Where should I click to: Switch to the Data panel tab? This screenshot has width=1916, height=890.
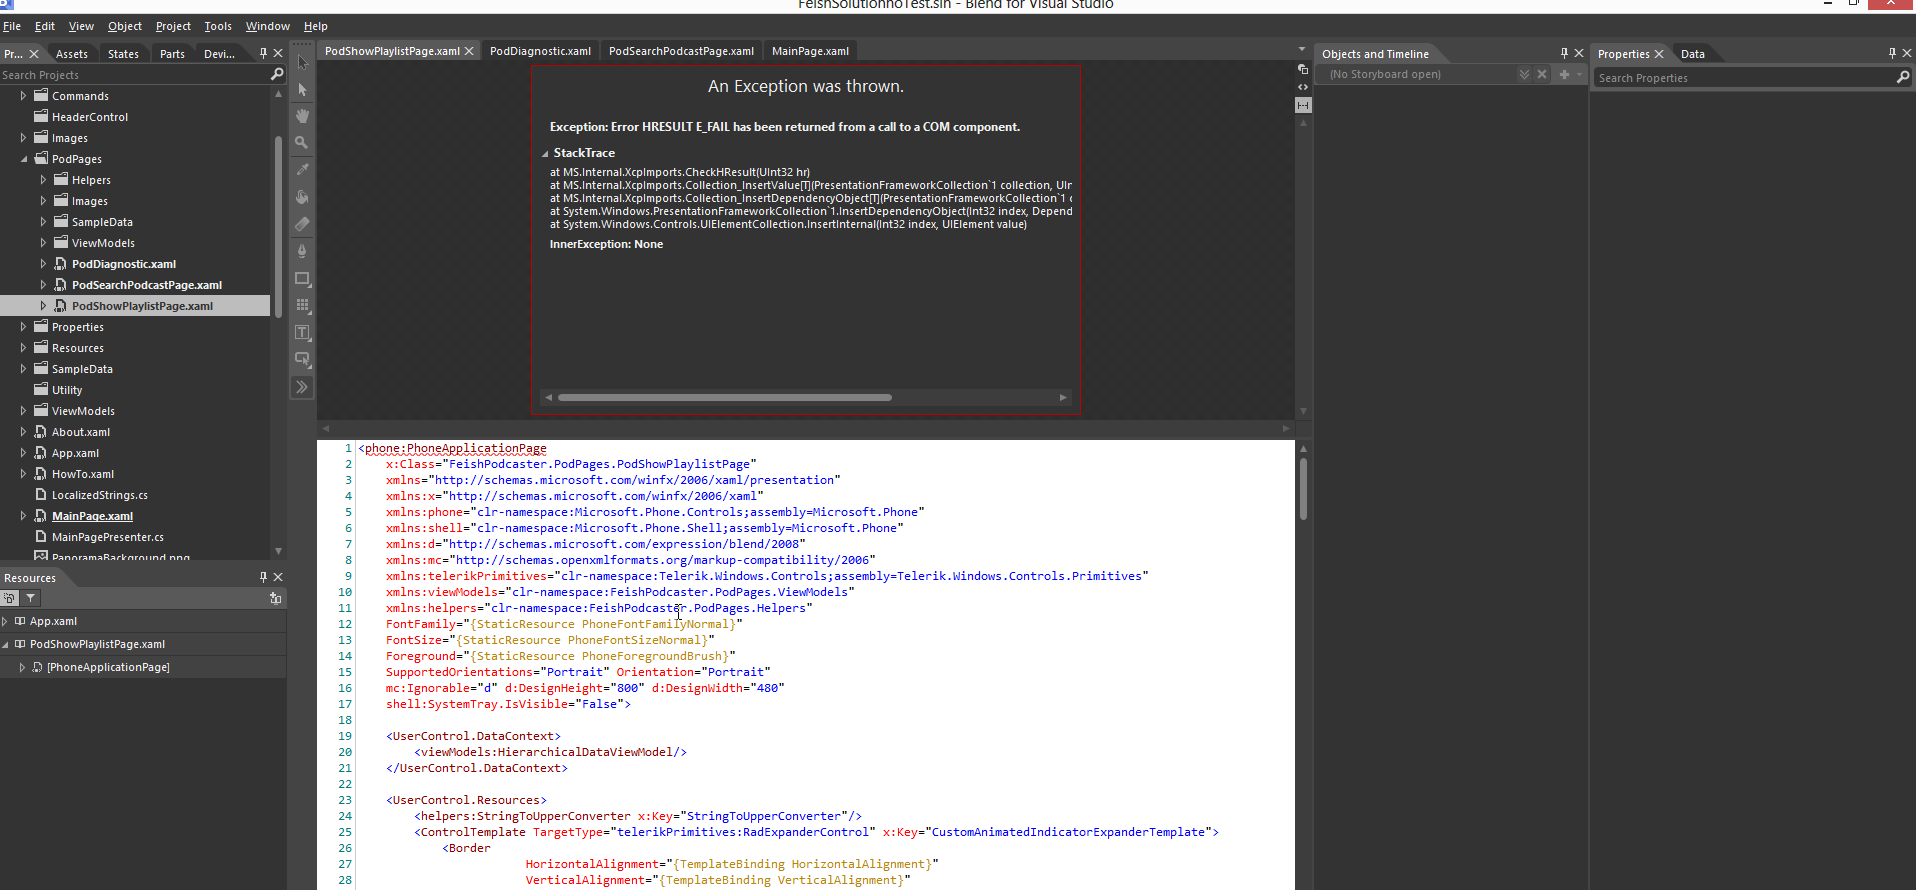pyautogui.click(x=1692, y=54)
